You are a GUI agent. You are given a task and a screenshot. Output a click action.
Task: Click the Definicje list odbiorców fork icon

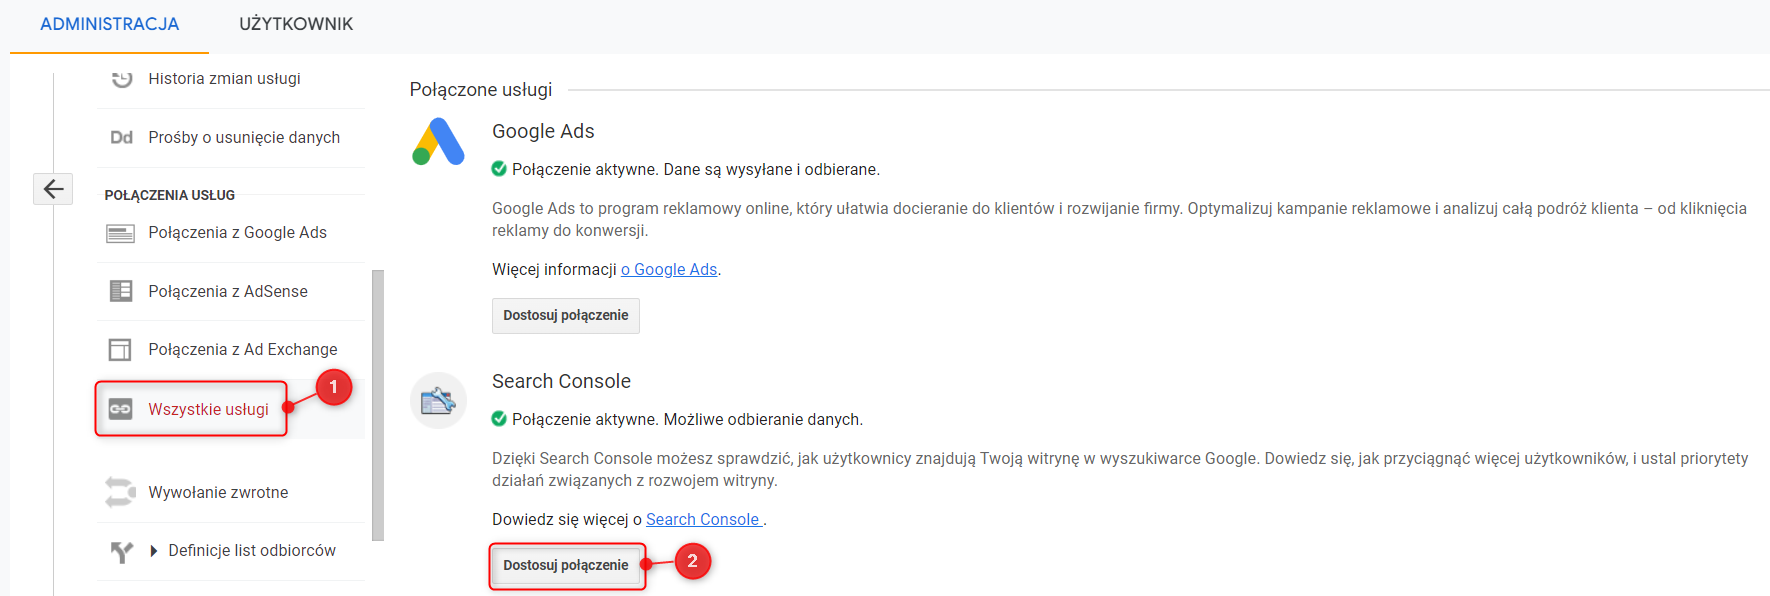click(121, 551)
